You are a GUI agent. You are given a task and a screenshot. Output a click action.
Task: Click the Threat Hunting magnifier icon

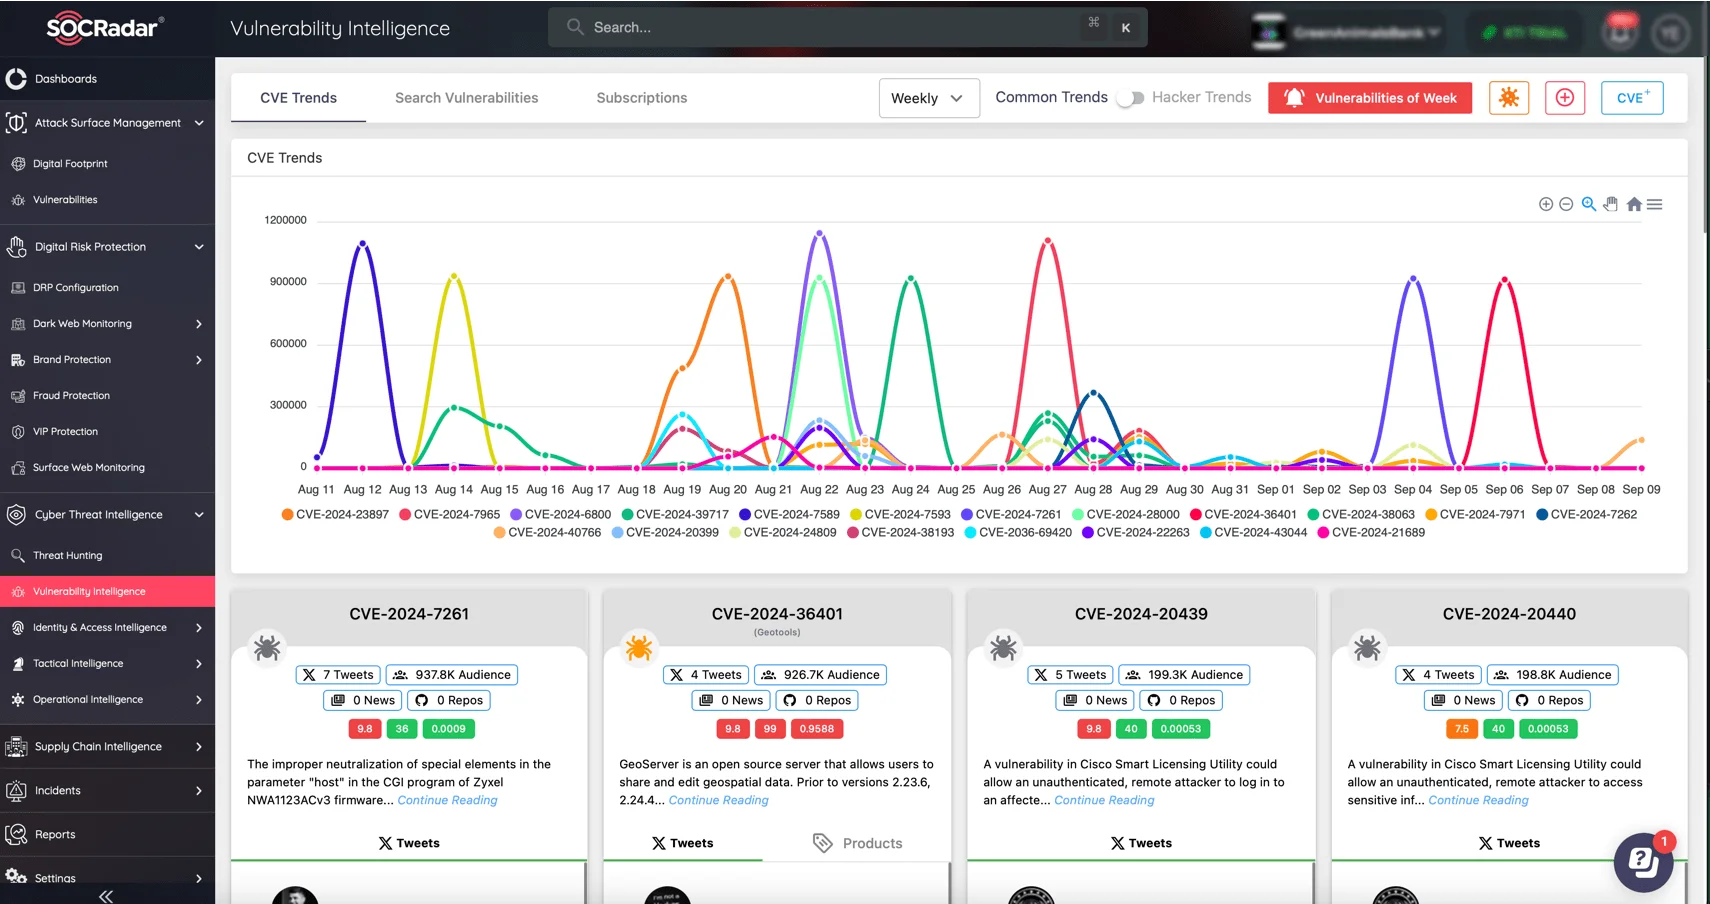18,556
